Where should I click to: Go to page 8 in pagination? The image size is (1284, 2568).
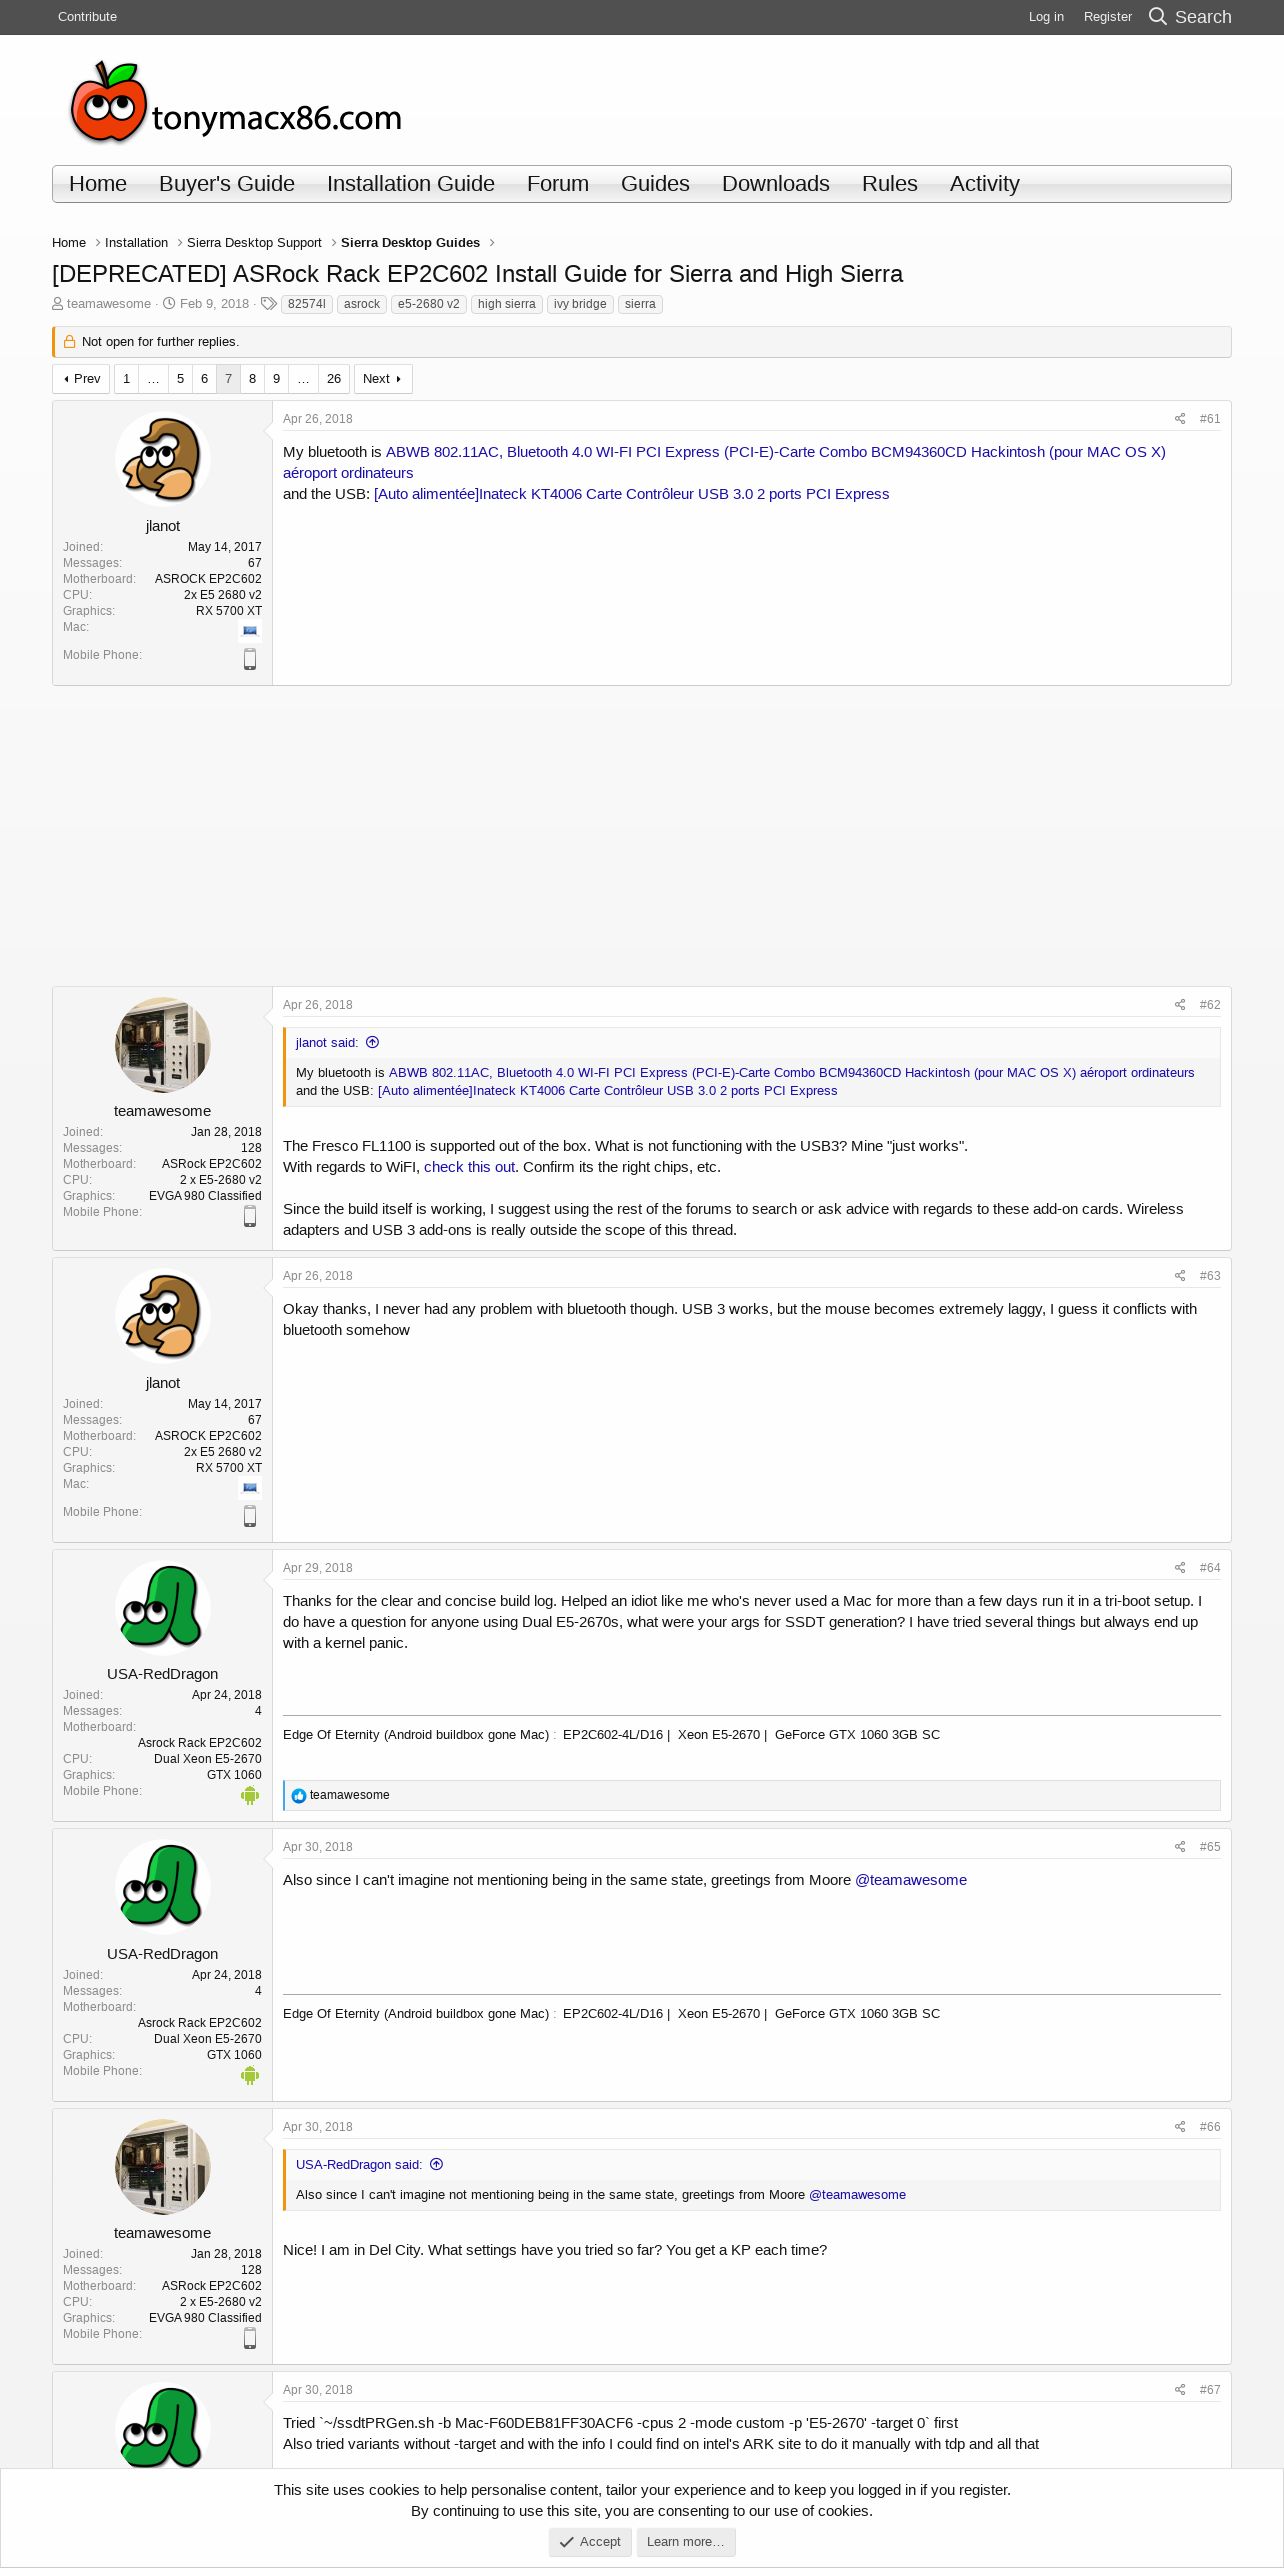click(252, 379)
